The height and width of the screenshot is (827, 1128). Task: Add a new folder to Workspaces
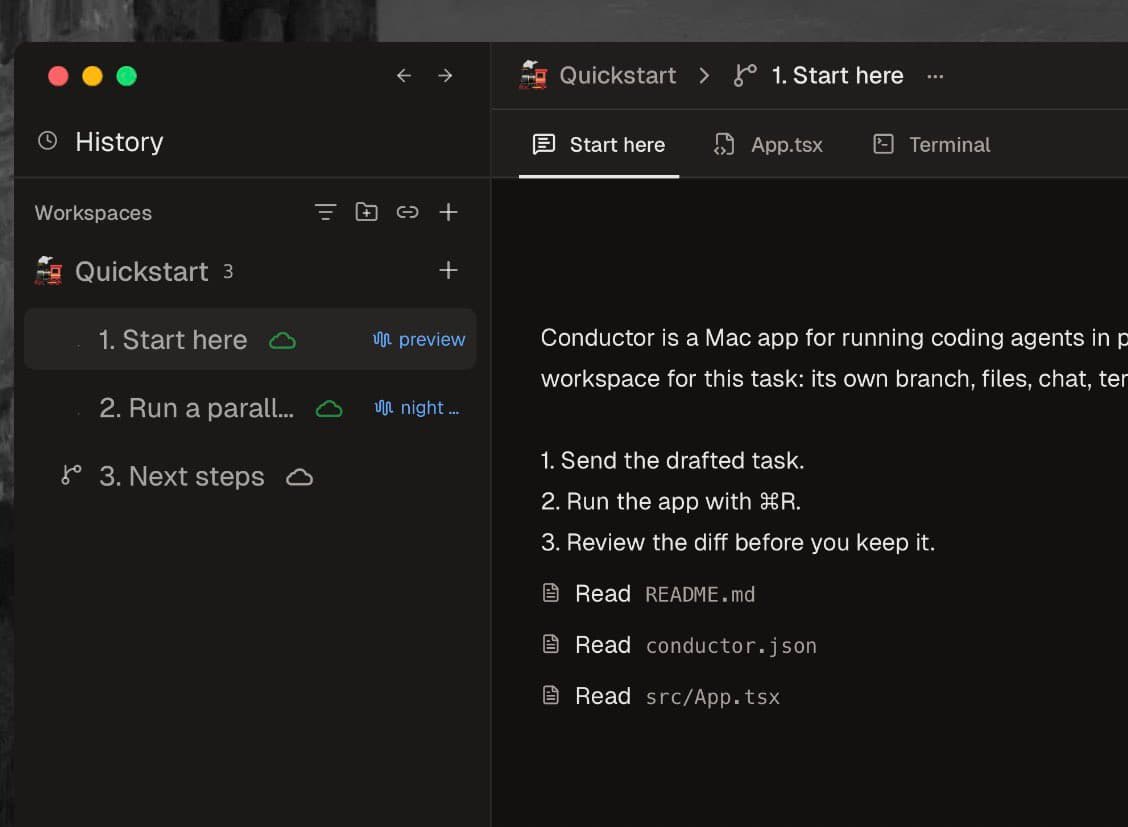[366, 212]
